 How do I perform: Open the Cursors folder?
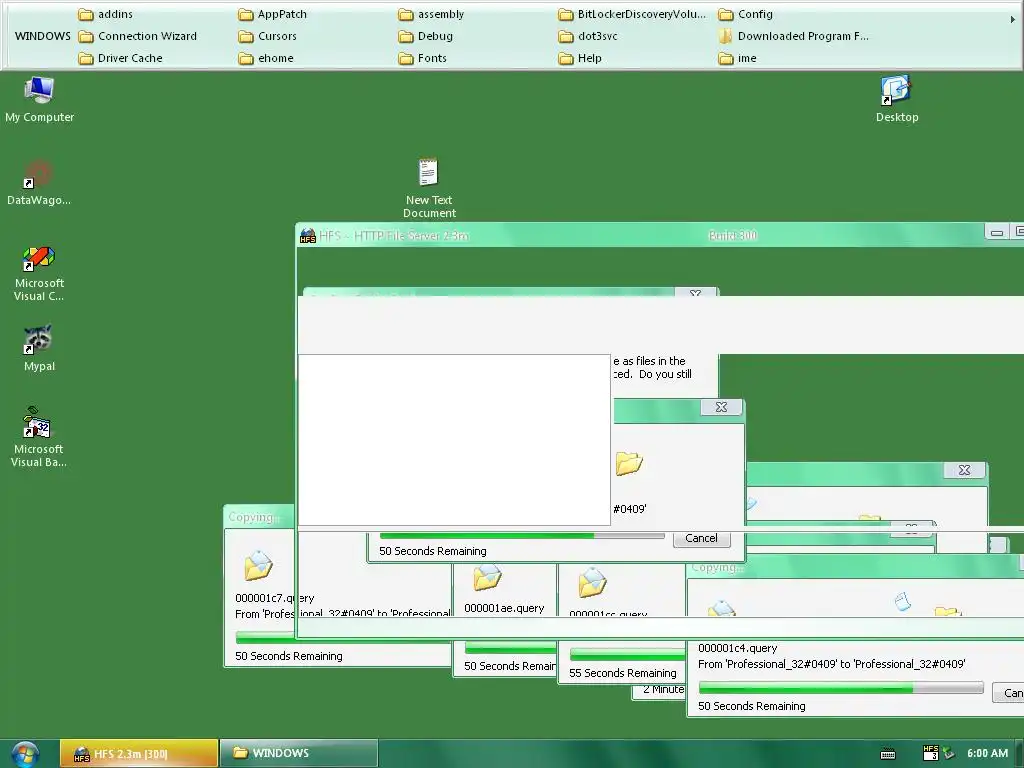[268, 37]
